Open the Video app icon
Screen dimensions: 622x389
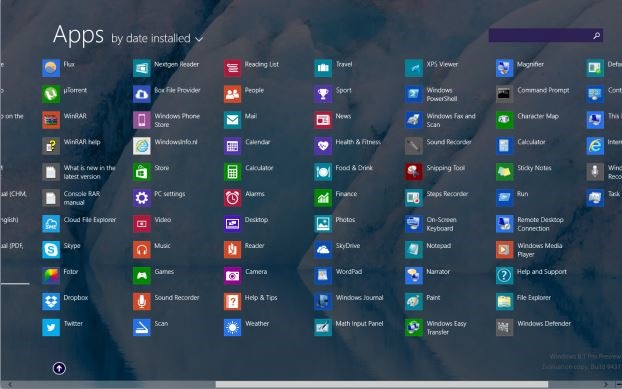click(x=142, y=224)
